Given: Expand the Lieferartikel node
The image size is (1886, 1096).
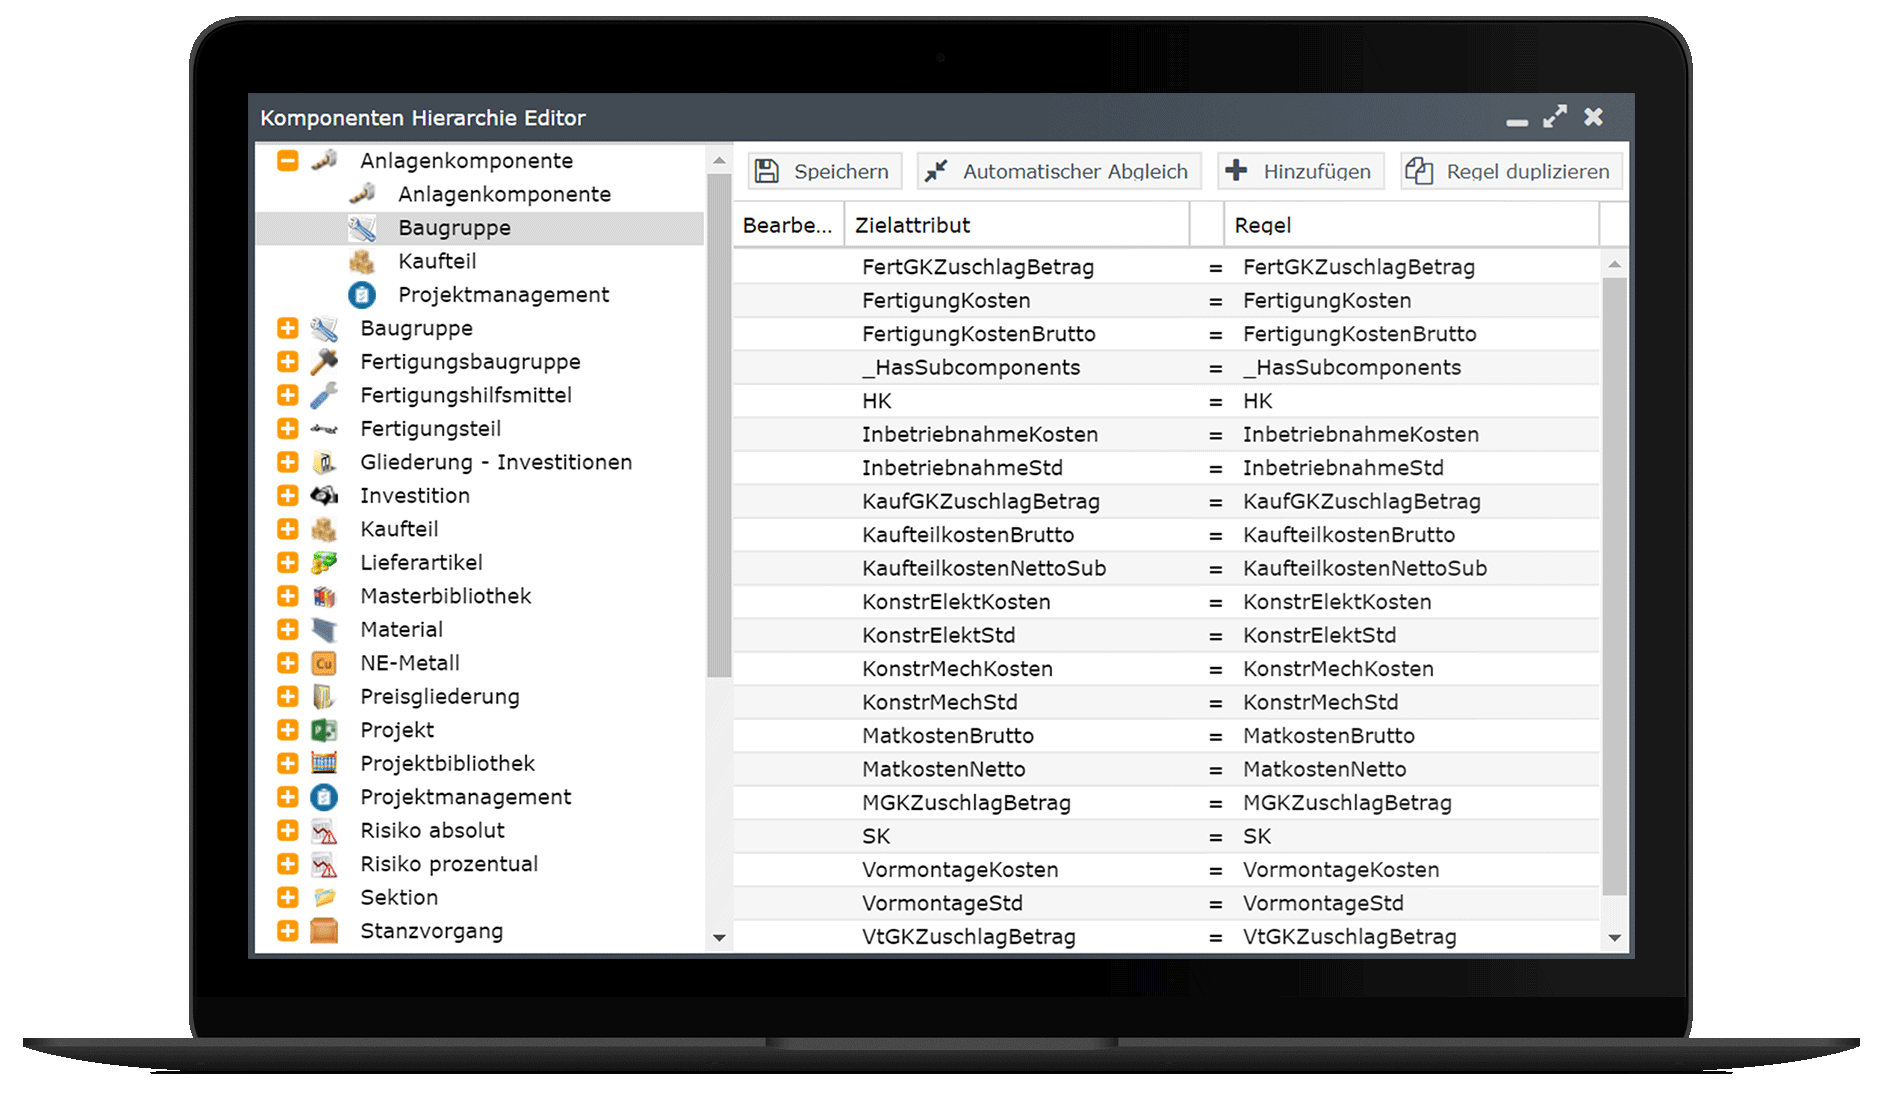Looking at the screenshot, I should (288, 562).
